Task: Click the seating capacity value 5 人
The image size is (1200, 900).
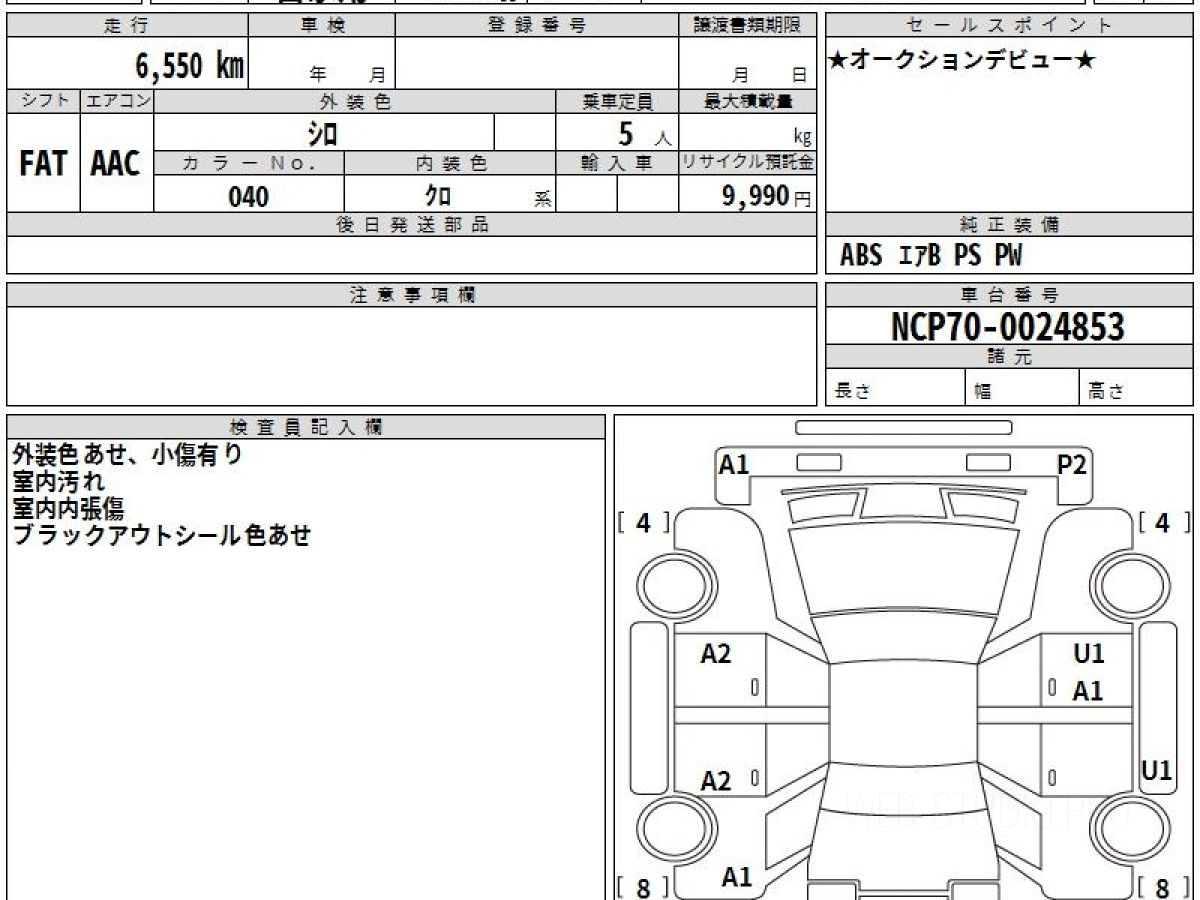Action: (645, 133)
